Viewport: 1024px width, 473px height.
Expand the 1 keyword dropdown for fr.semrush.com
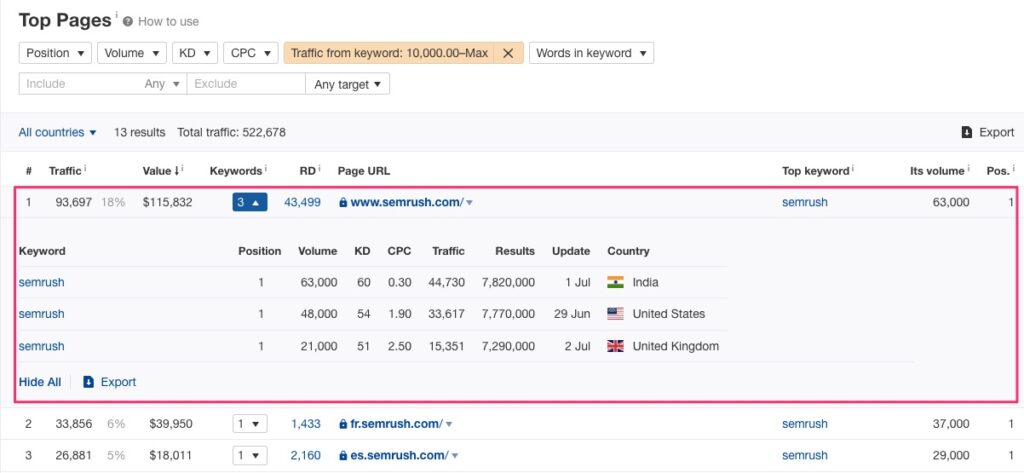tap(249, 424)
